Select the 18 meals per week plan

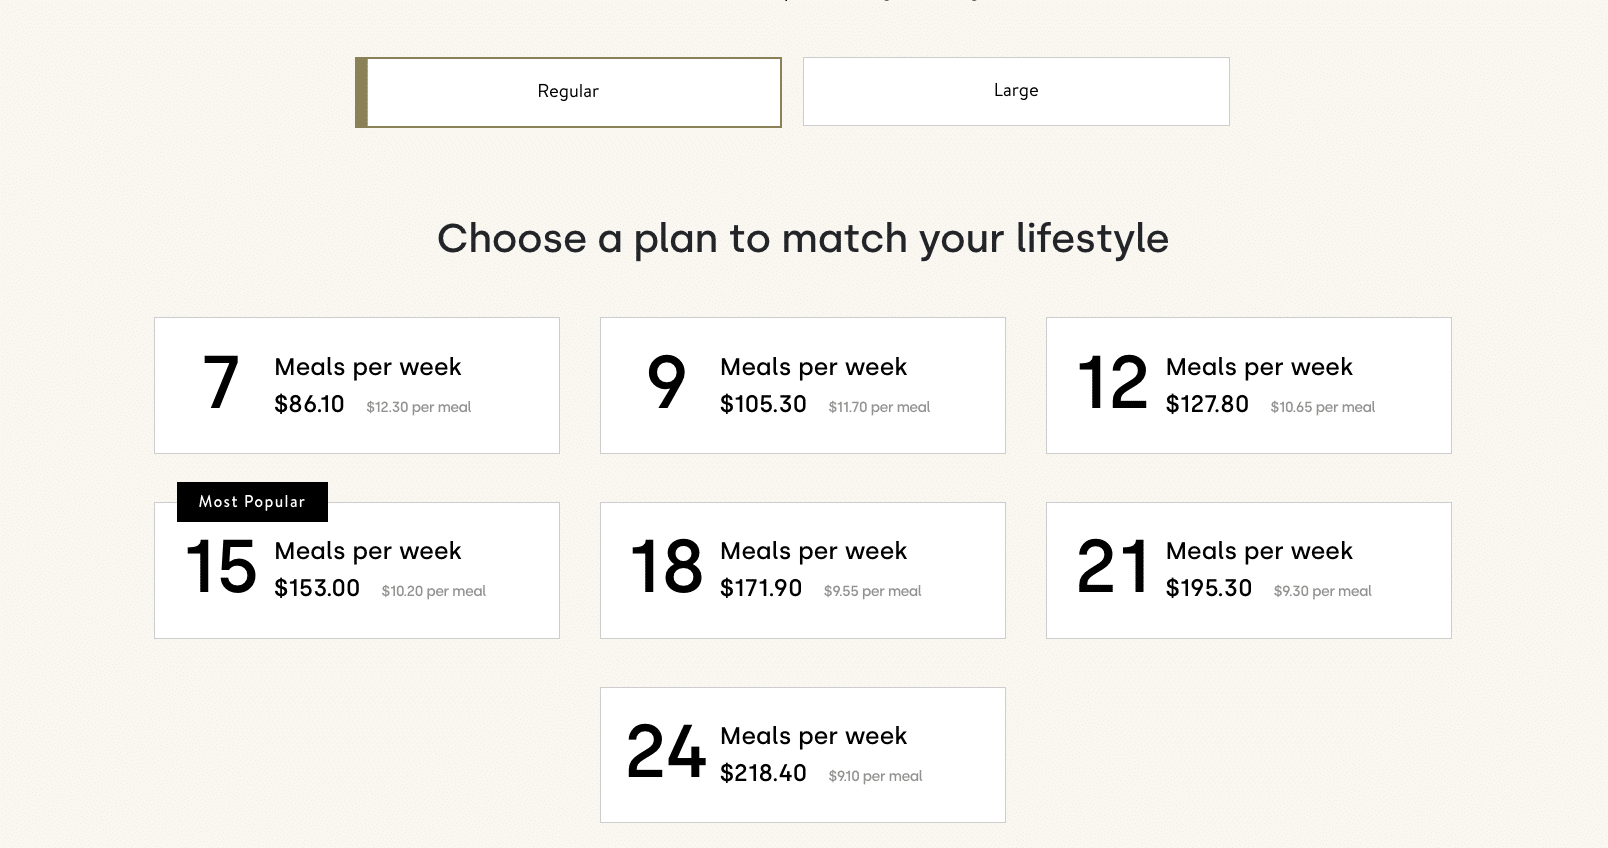(x=802, y=570)
